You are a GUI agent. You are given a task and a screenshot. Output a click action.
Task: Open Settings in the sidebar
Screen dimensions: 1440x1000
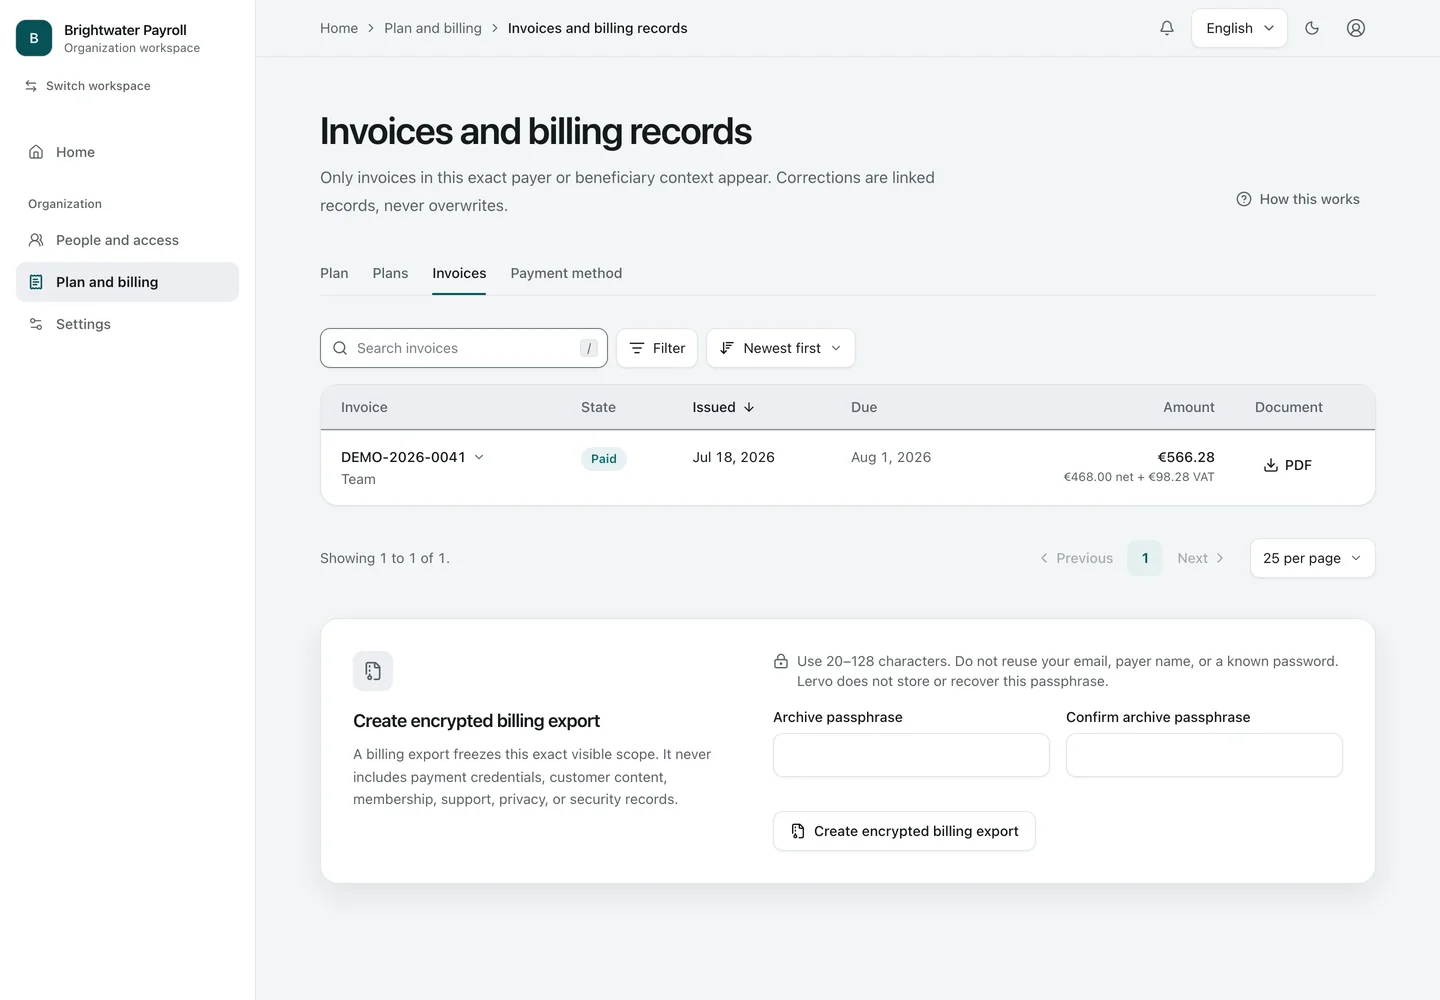point(127,324)
